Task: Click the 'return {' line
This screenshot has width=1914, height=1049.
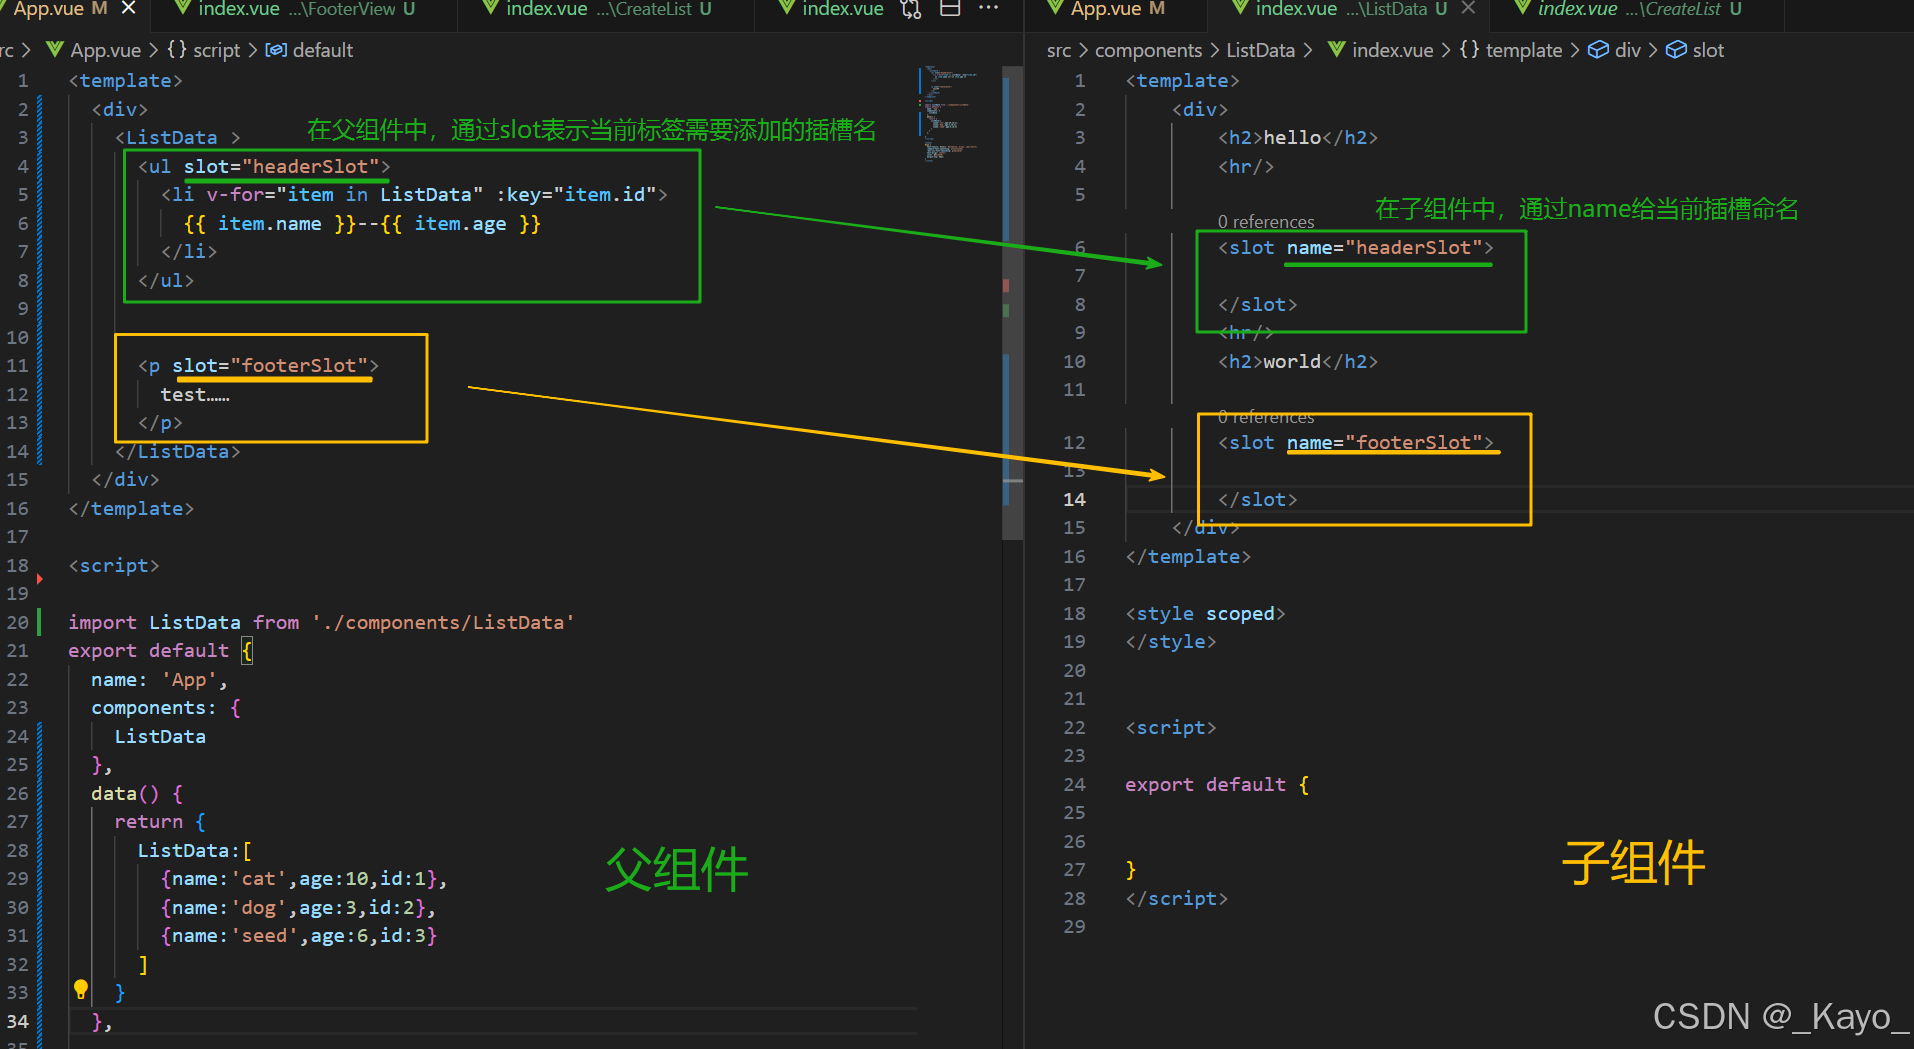Action: [160, 821]
